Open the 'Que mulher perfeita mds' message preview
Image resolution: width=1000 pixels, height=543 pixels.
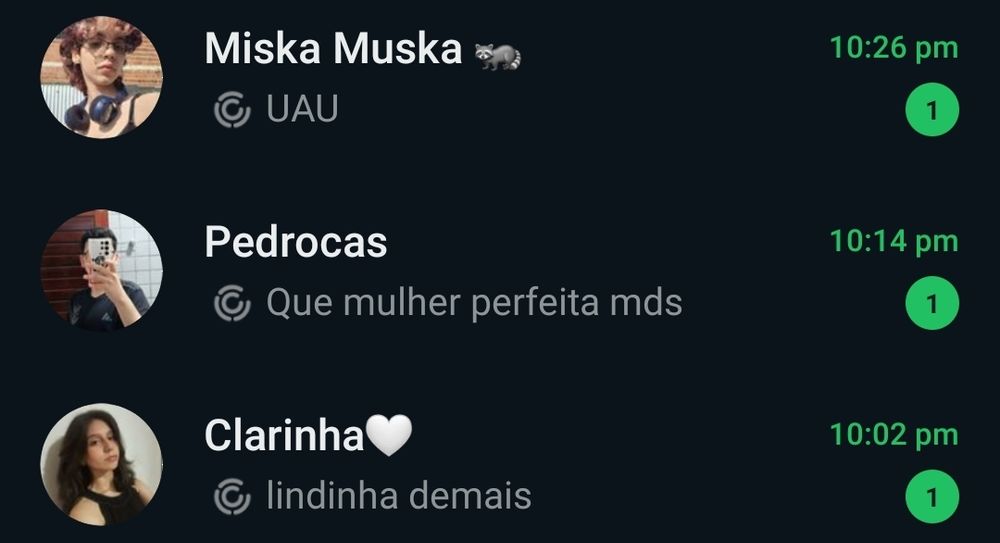click(474, 302)
